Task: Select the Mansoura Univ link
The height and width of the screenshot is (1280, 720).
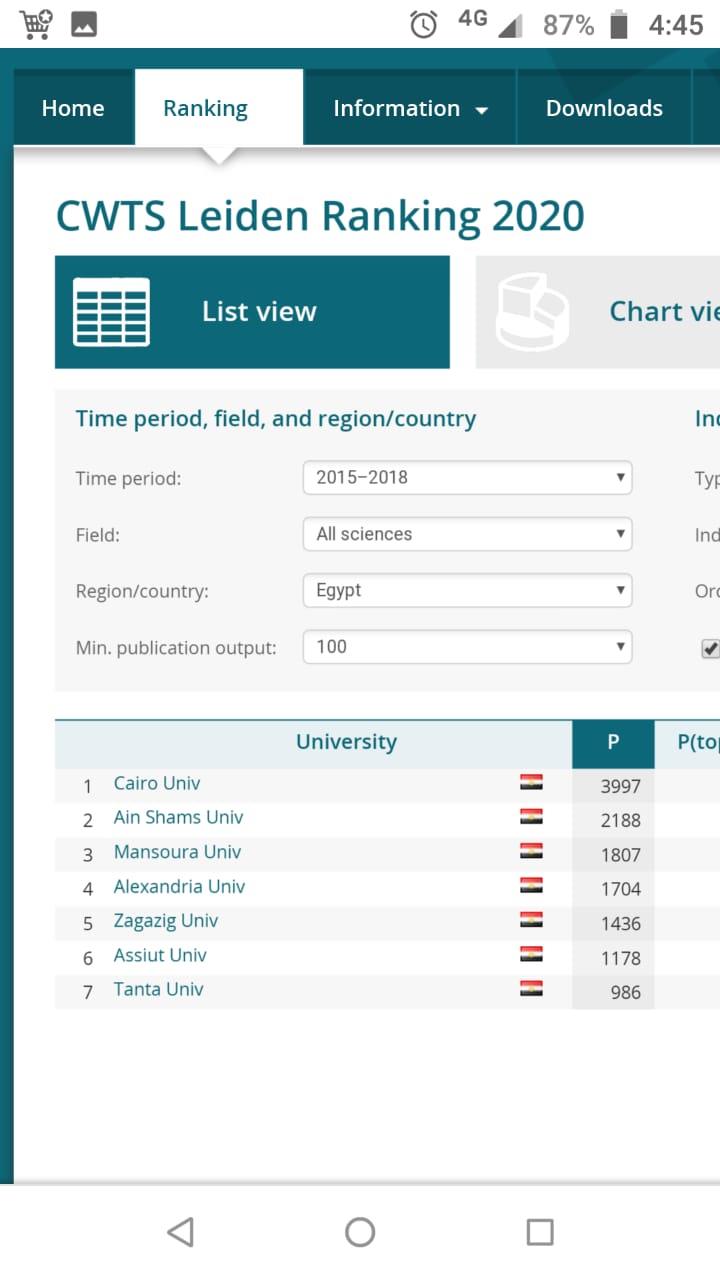Action: pos(176,852)
